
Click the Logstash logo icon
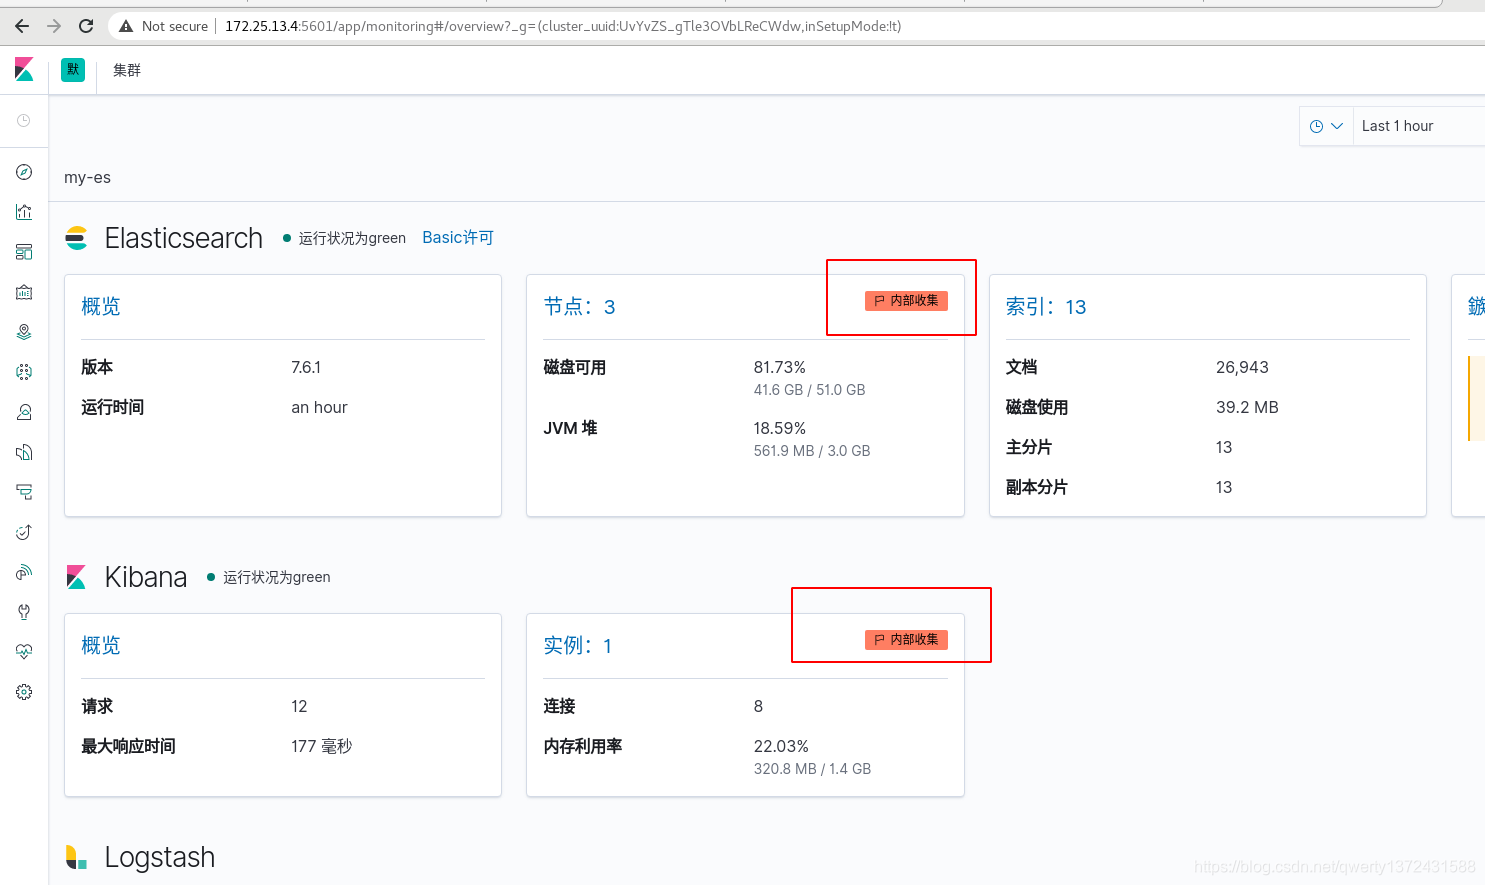[x=77, y=857]
